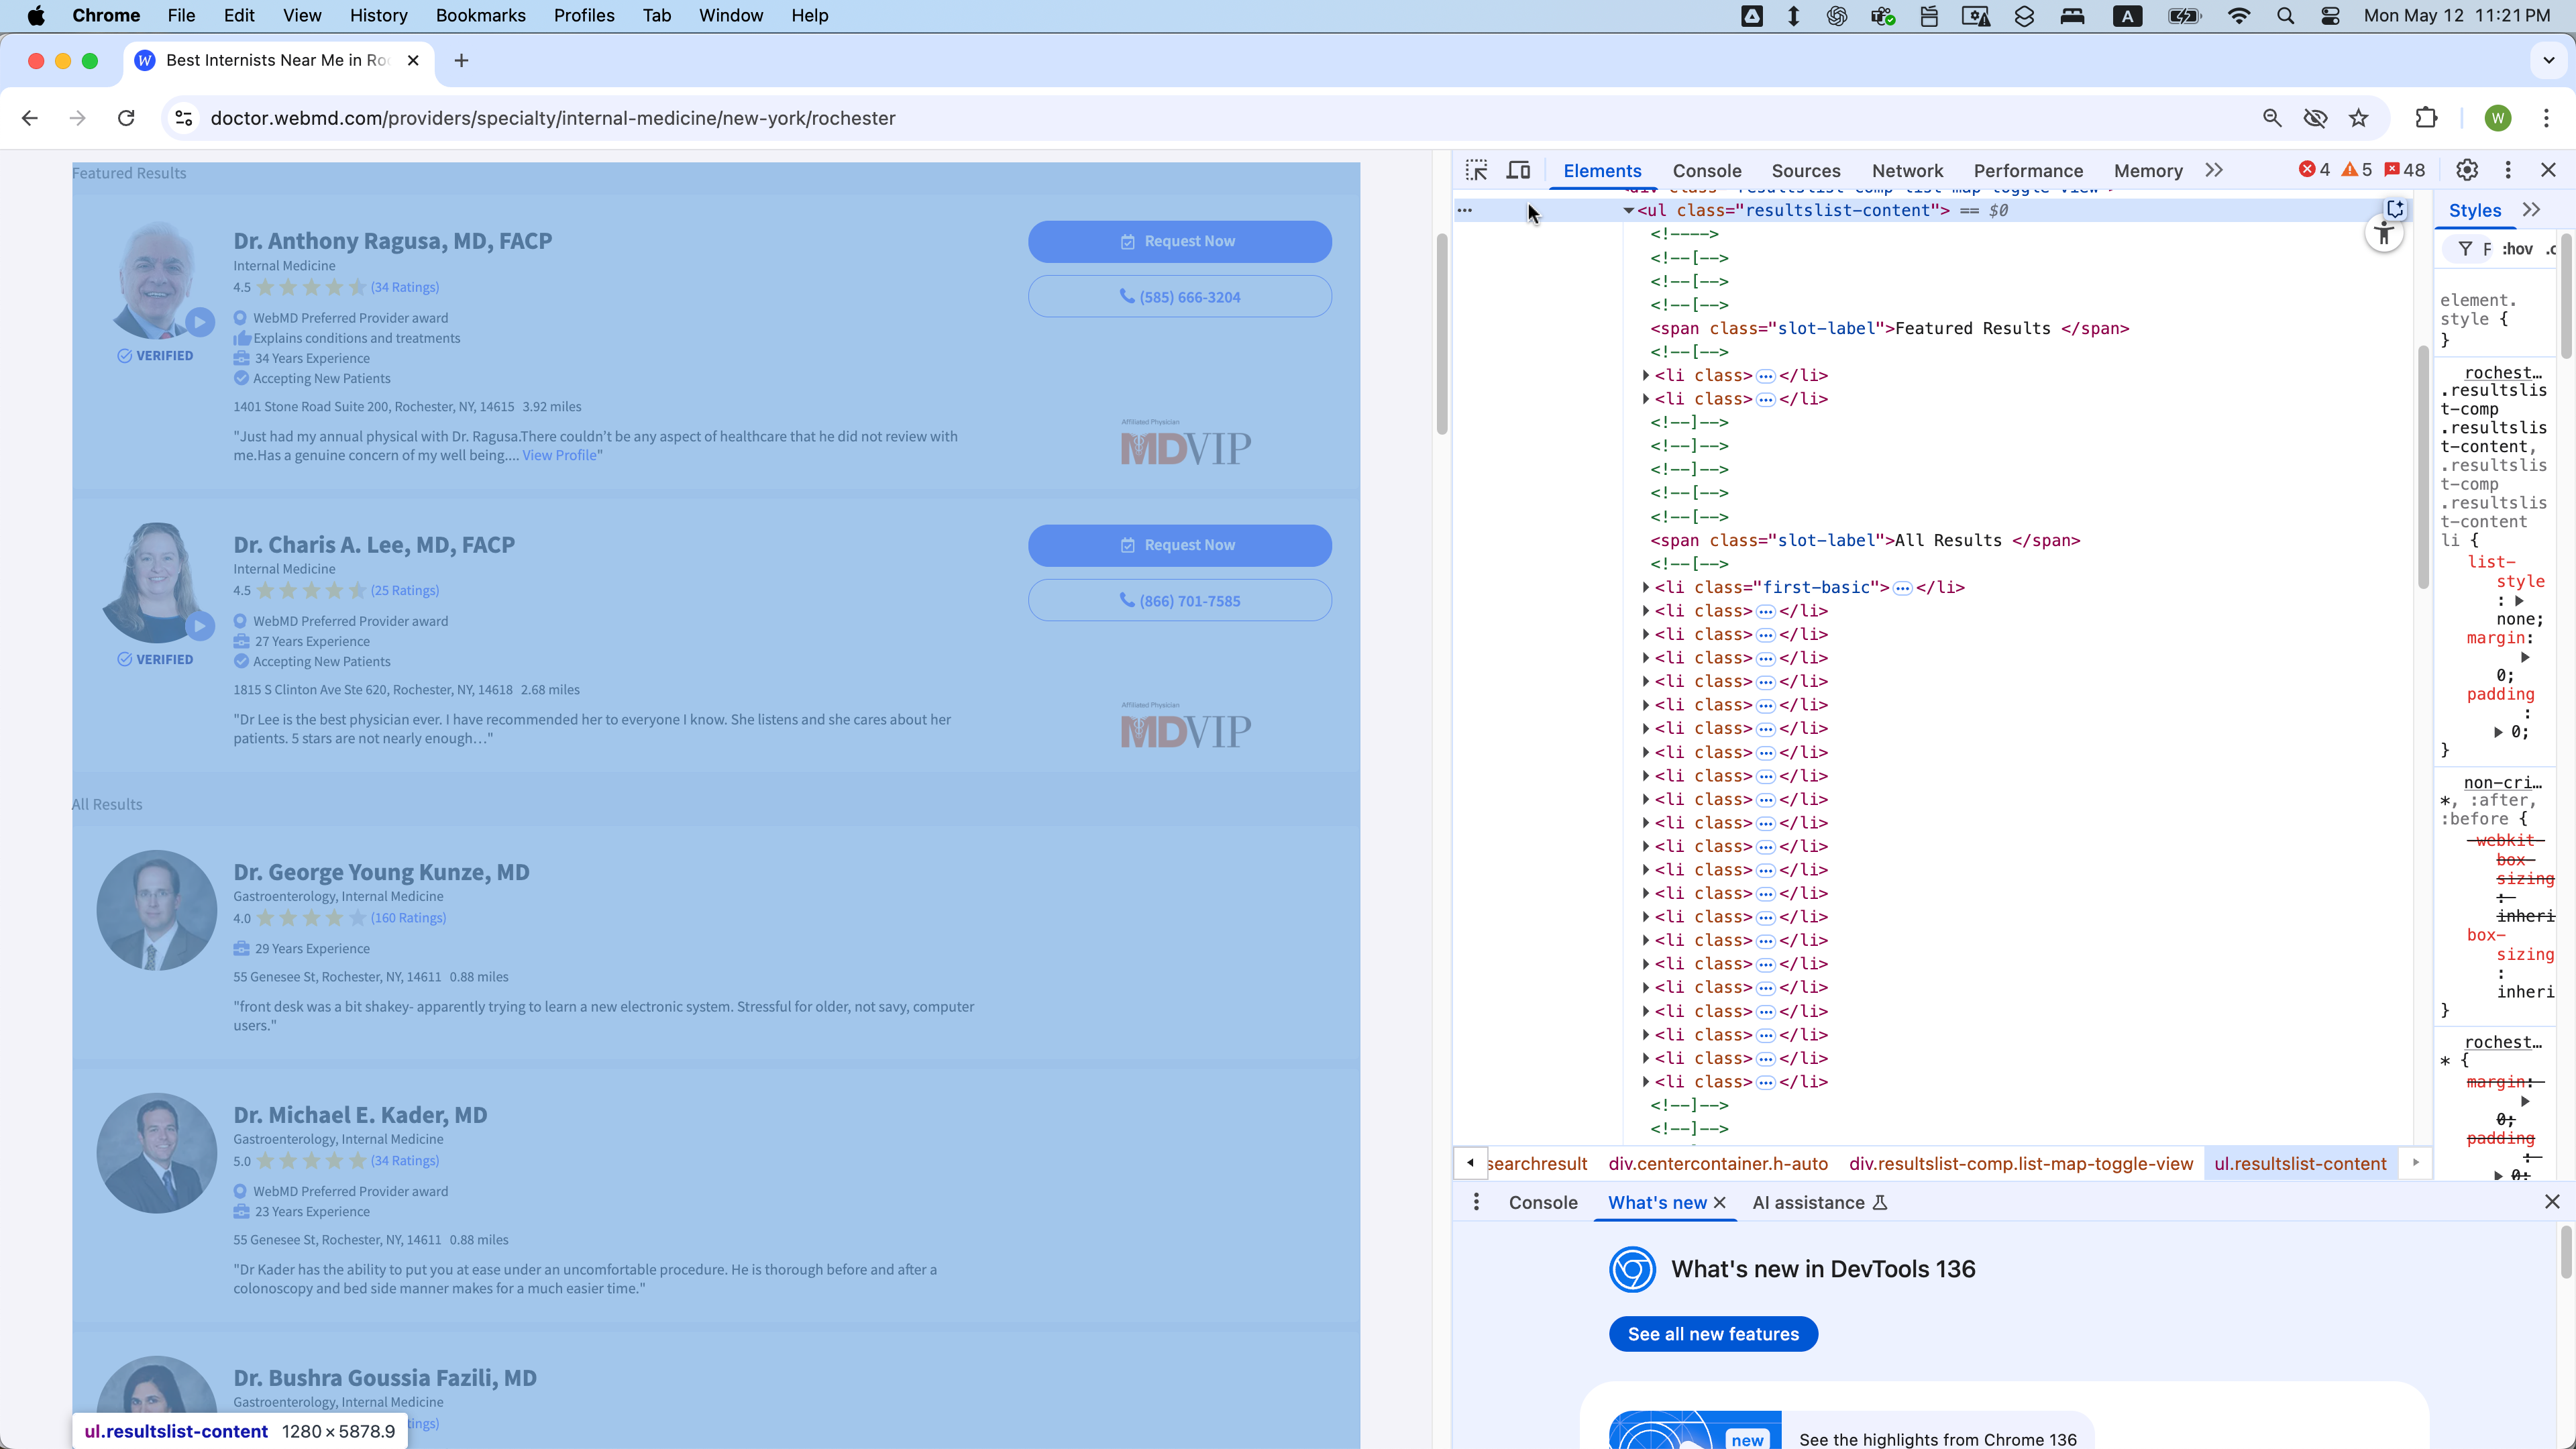
Task: Open Chrome extensions puzzle icon
Action: click(2426, 118)
